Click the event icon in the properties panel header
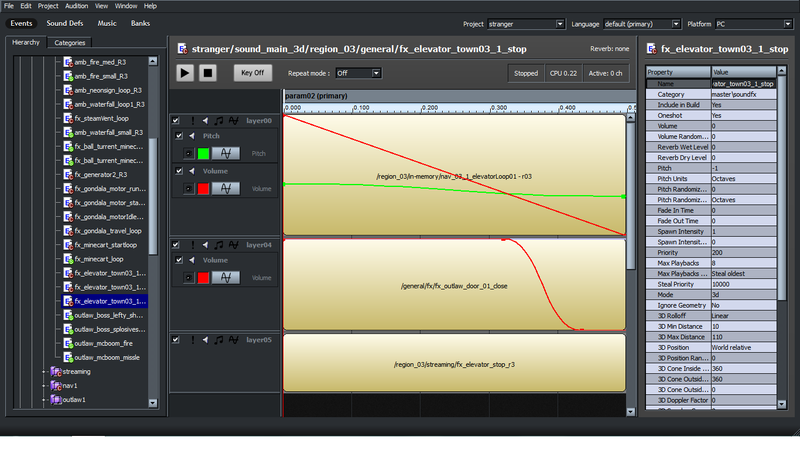 652,48
